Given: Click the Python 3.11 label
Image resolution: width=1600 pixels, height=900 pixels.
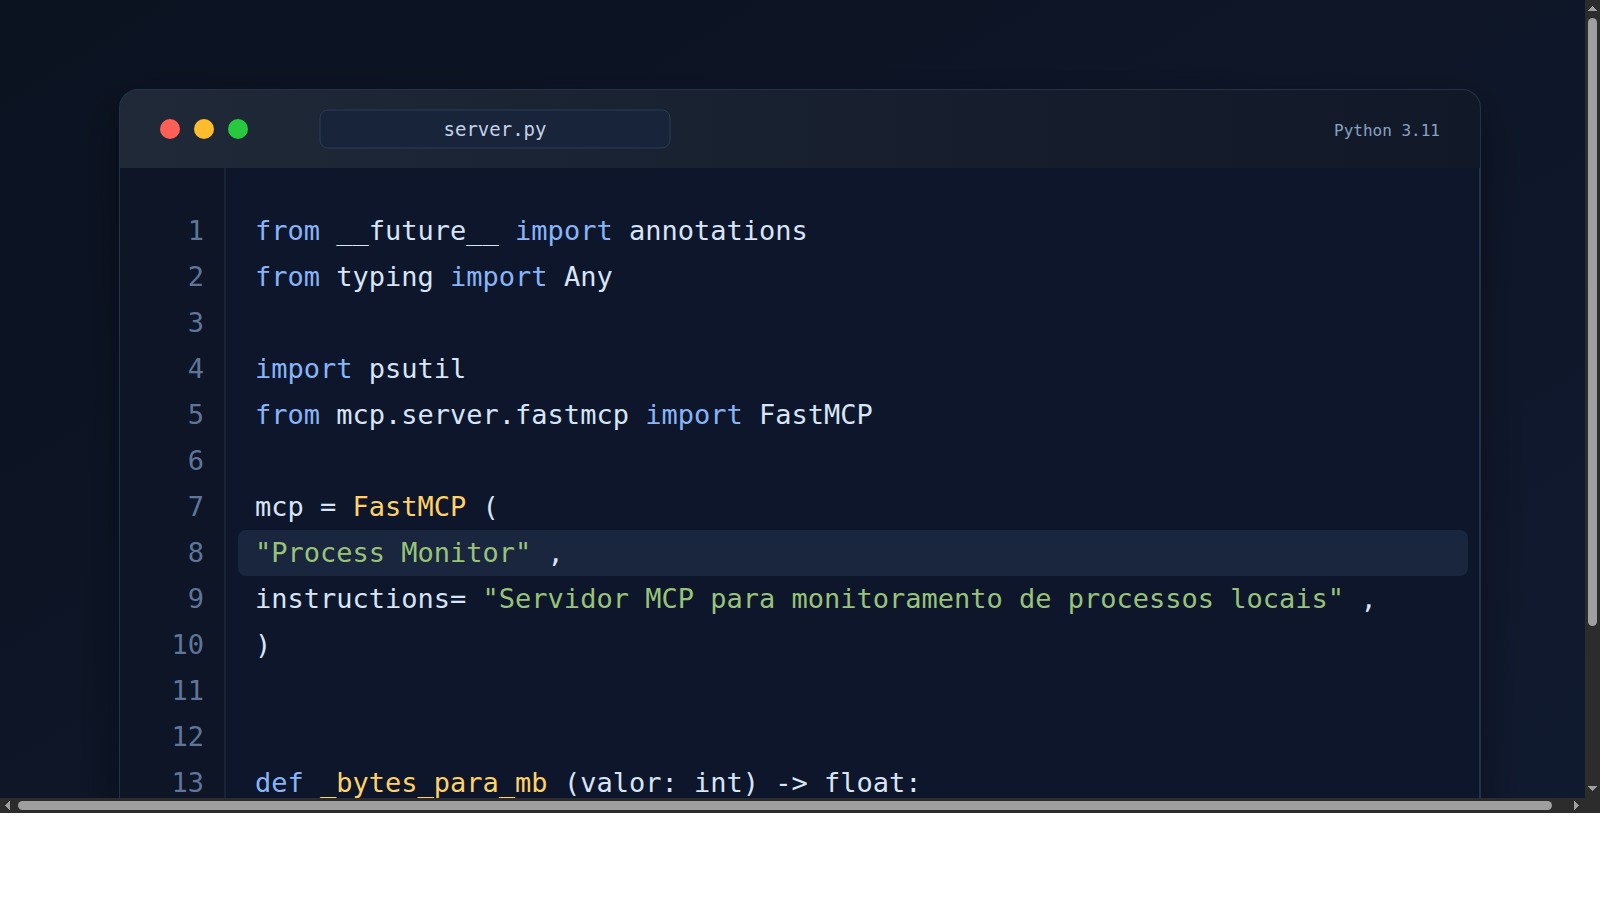Looking at the screenshot, I should coord(1386,131).
